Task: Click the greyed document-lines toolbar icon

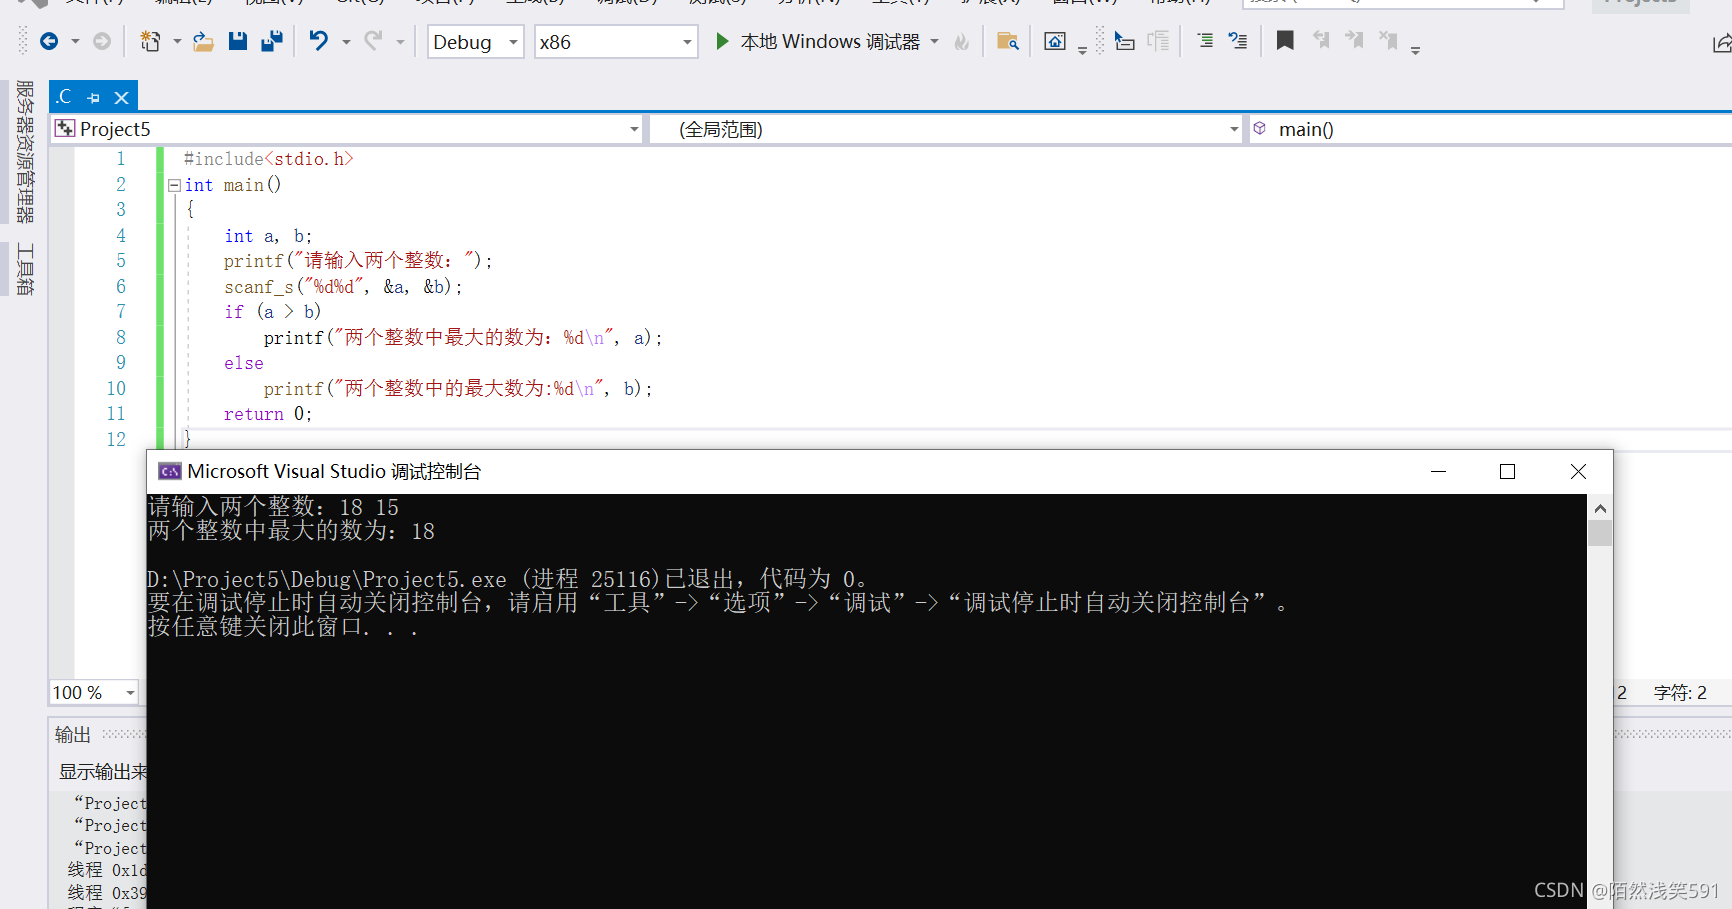Action: (x=1159, y=41)
